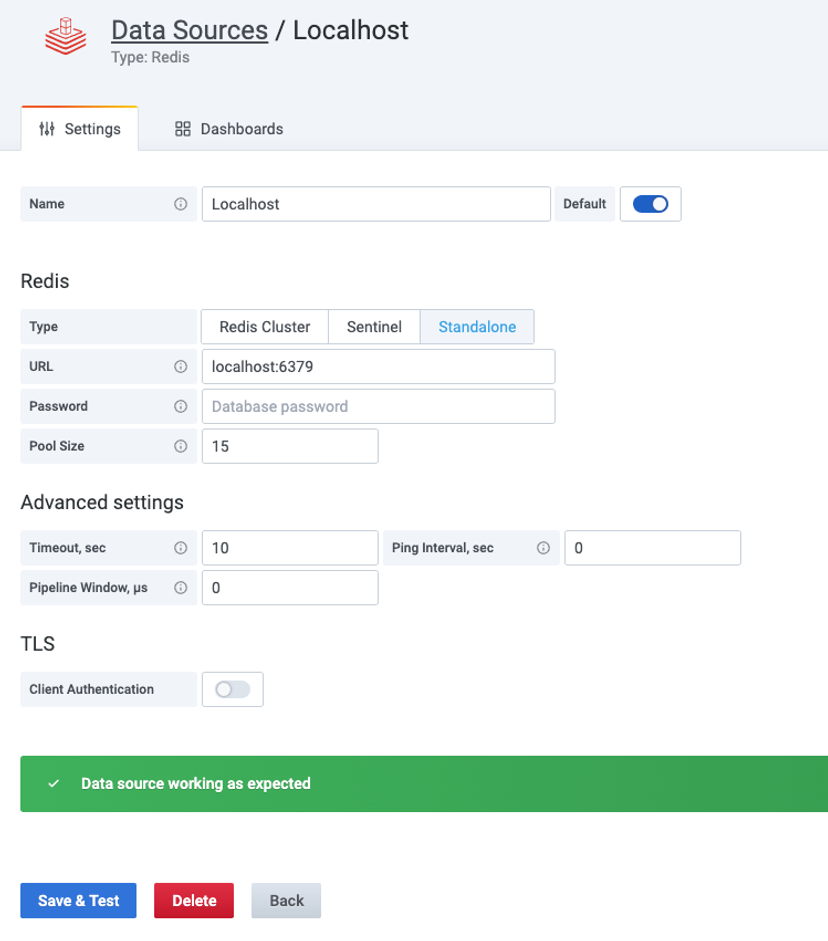Click the info icon next to Name
Viewport: 828px width, 941px height.
click(179, 204)
